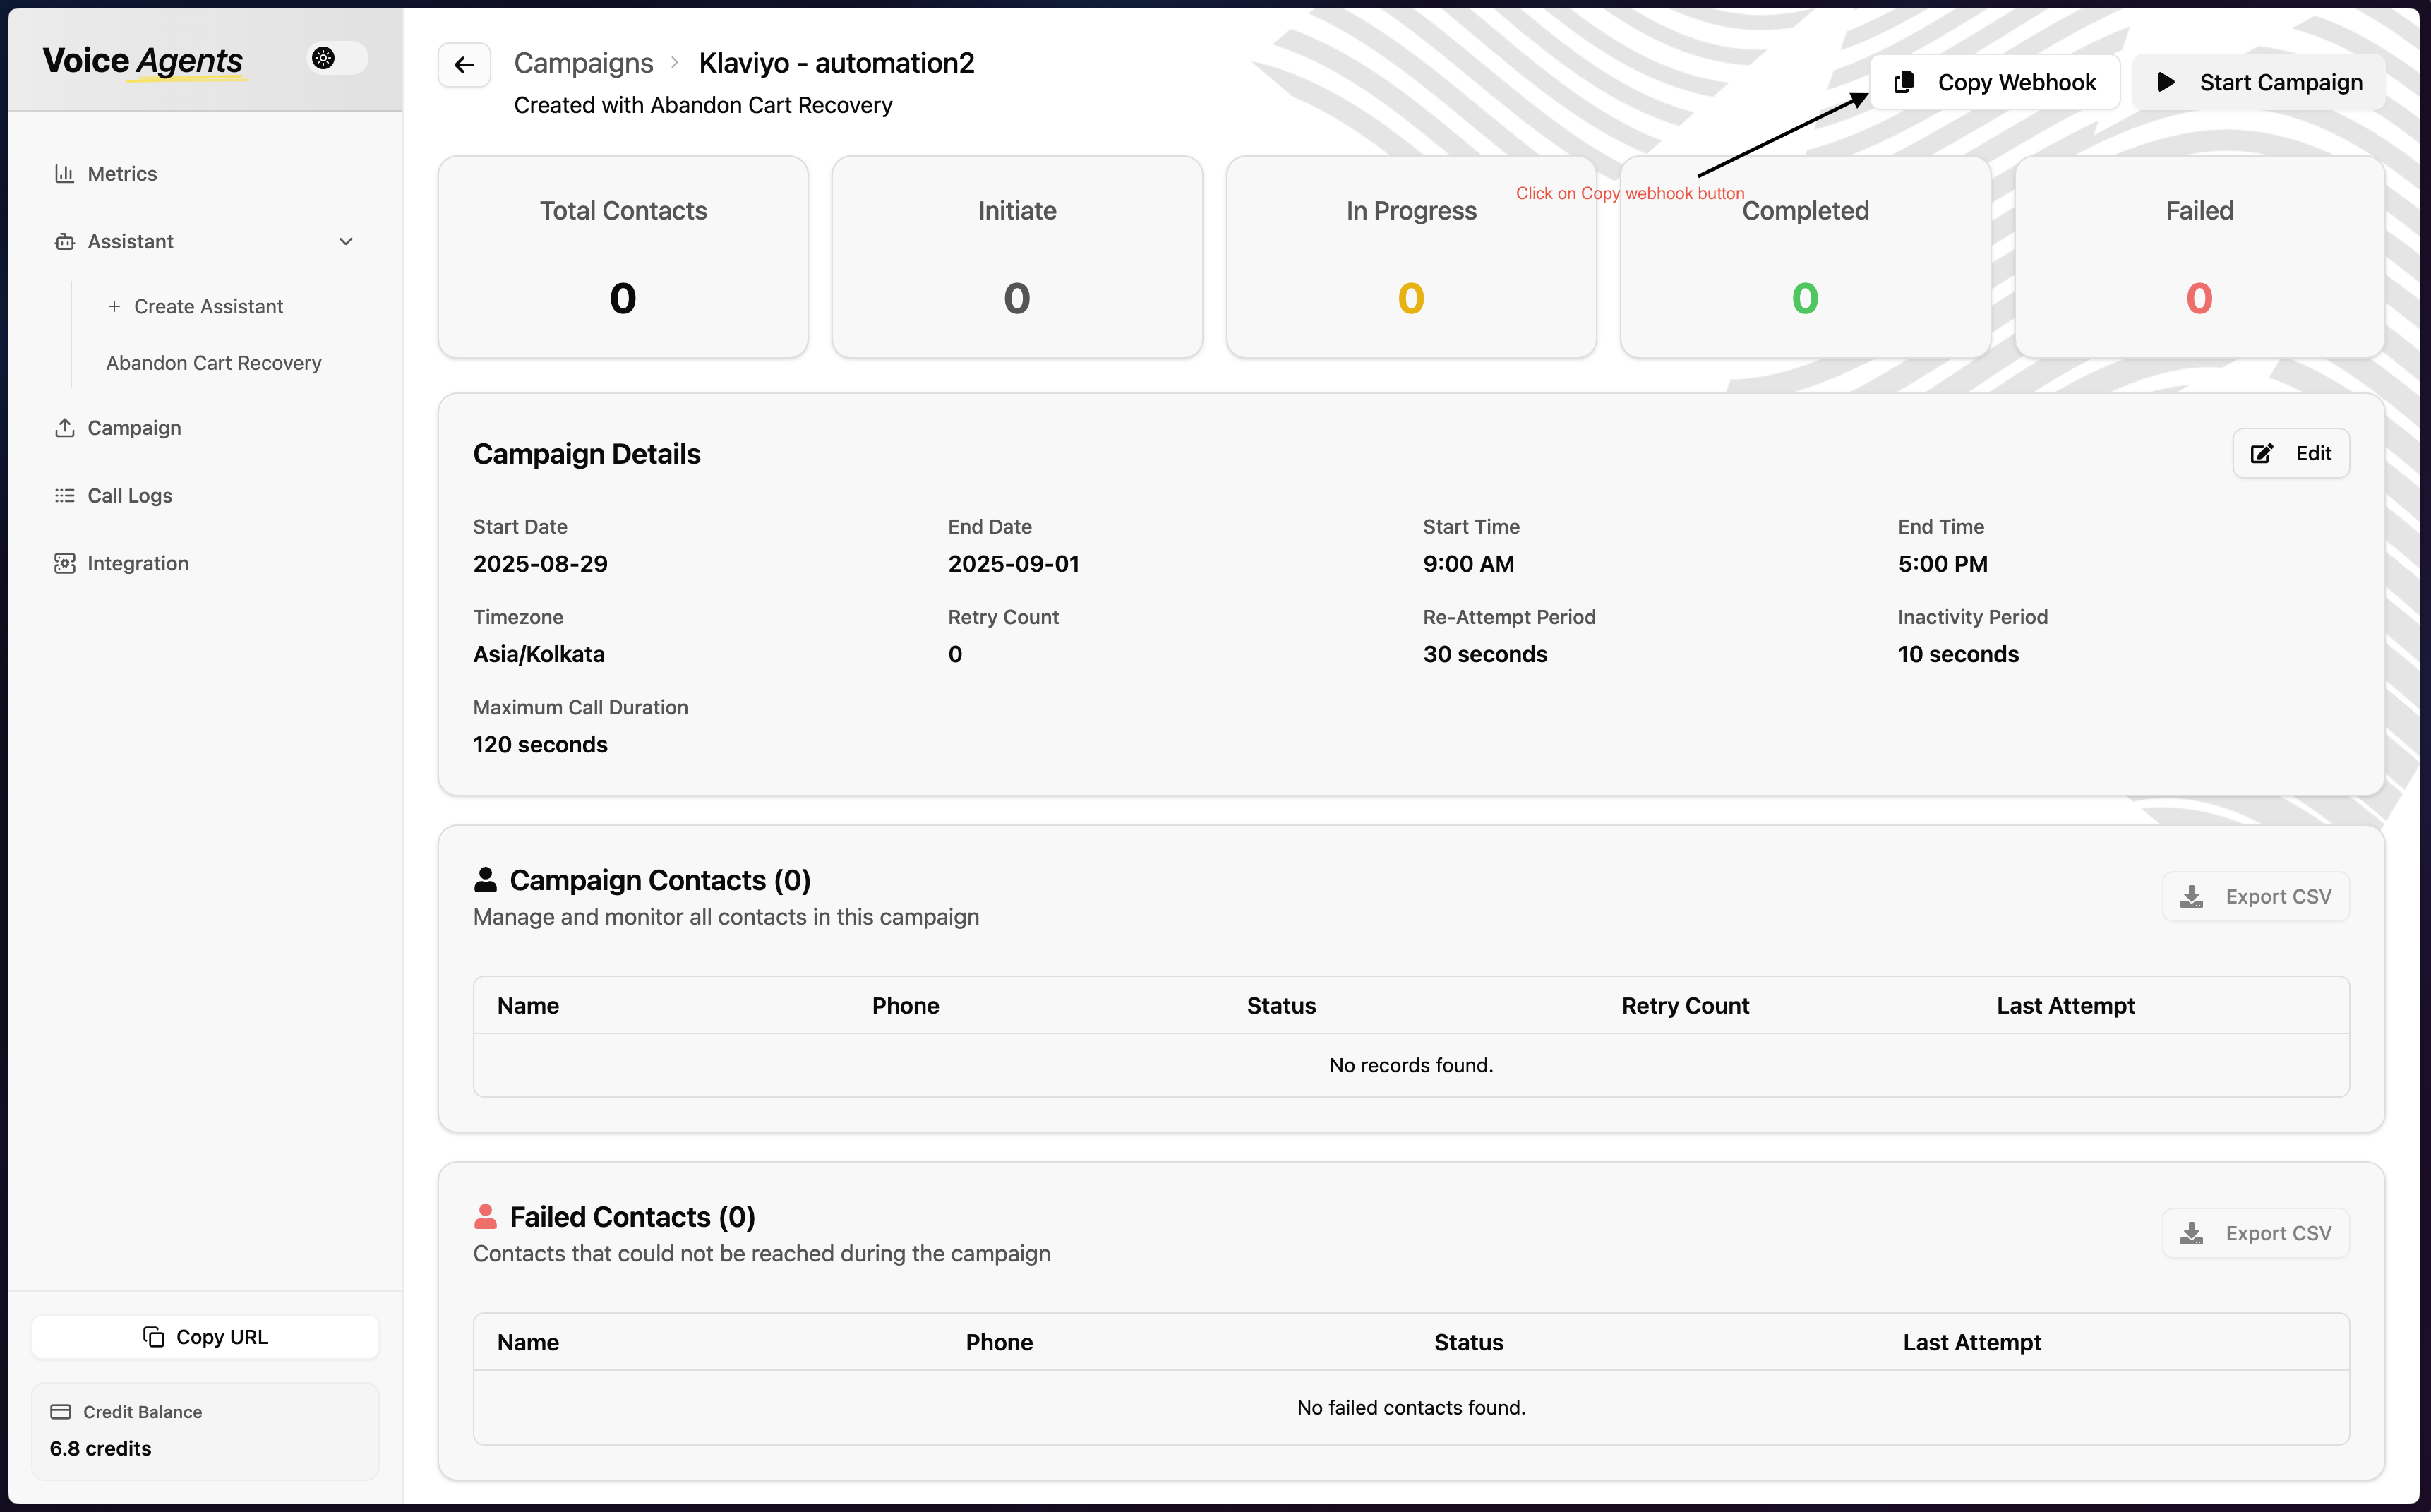Click the Copy Webhook button
Image resolution: width=2431 pixels, height=1512 pixels.
(1994, 83)
